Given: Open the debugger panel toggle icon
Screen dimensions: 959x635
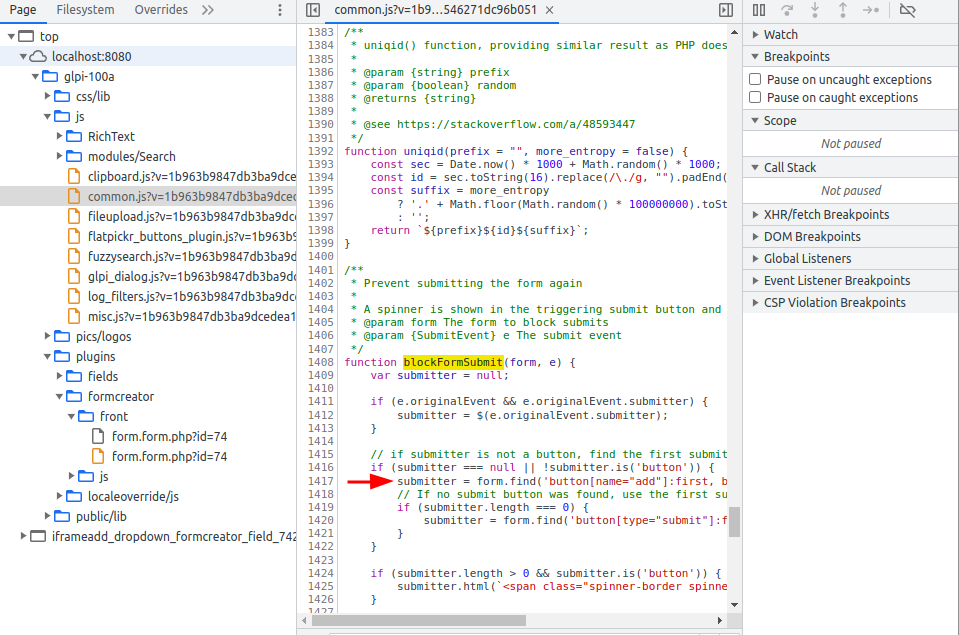Looking at the screenshot, I should pos(724,9).
